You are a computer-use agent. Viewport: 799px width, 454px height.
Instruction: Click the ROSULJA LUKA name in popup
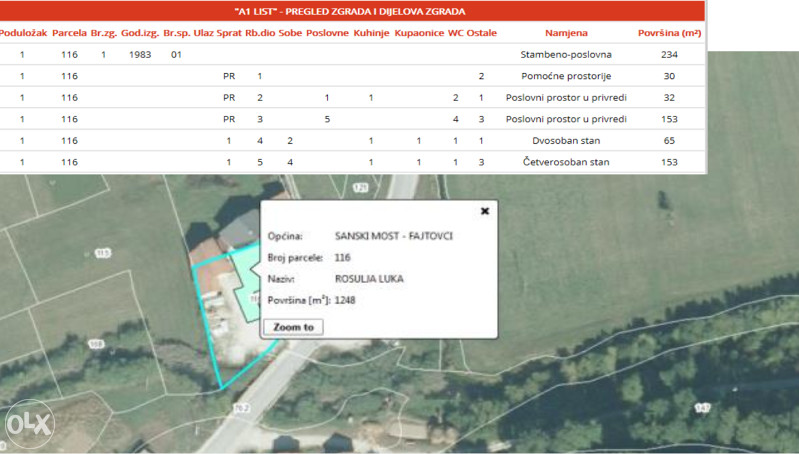[369, 278]
